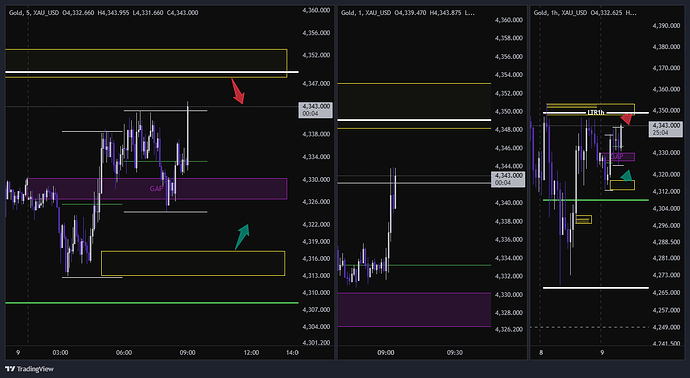Click 4,313.000 on 5-minute chart price scale
Screen dimensions: 690x378
[x=316, y=275]
